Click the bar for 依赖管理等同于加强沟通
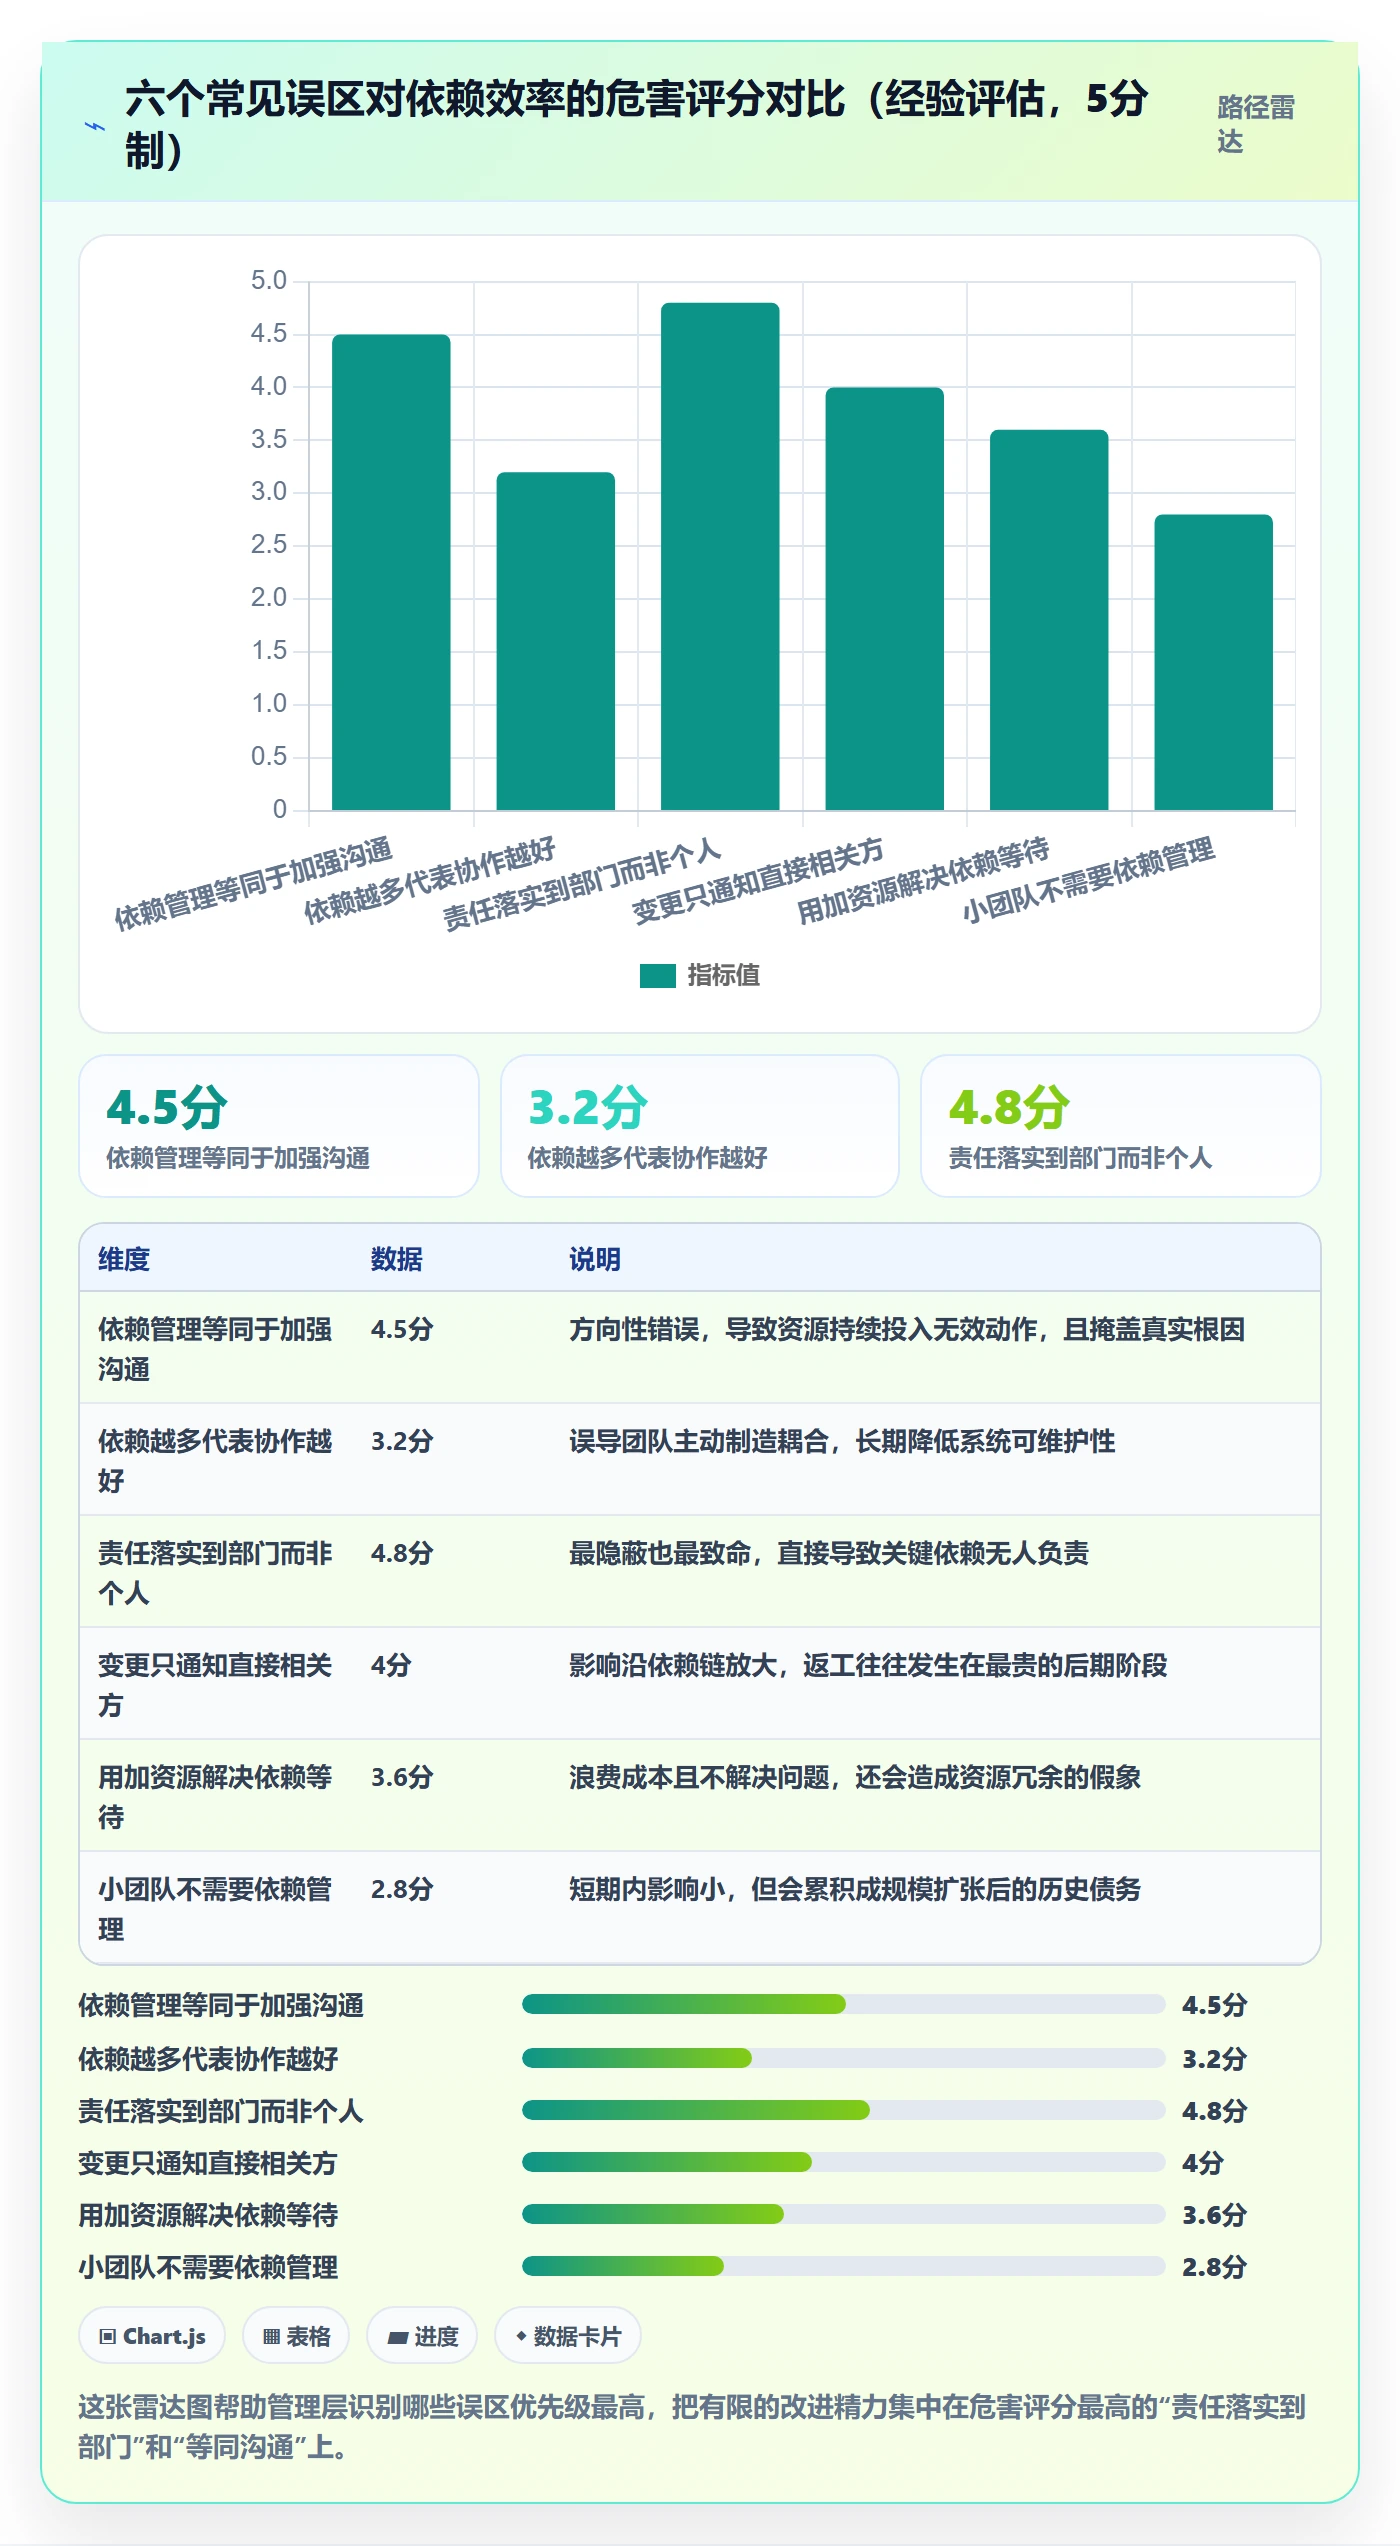 391,572
